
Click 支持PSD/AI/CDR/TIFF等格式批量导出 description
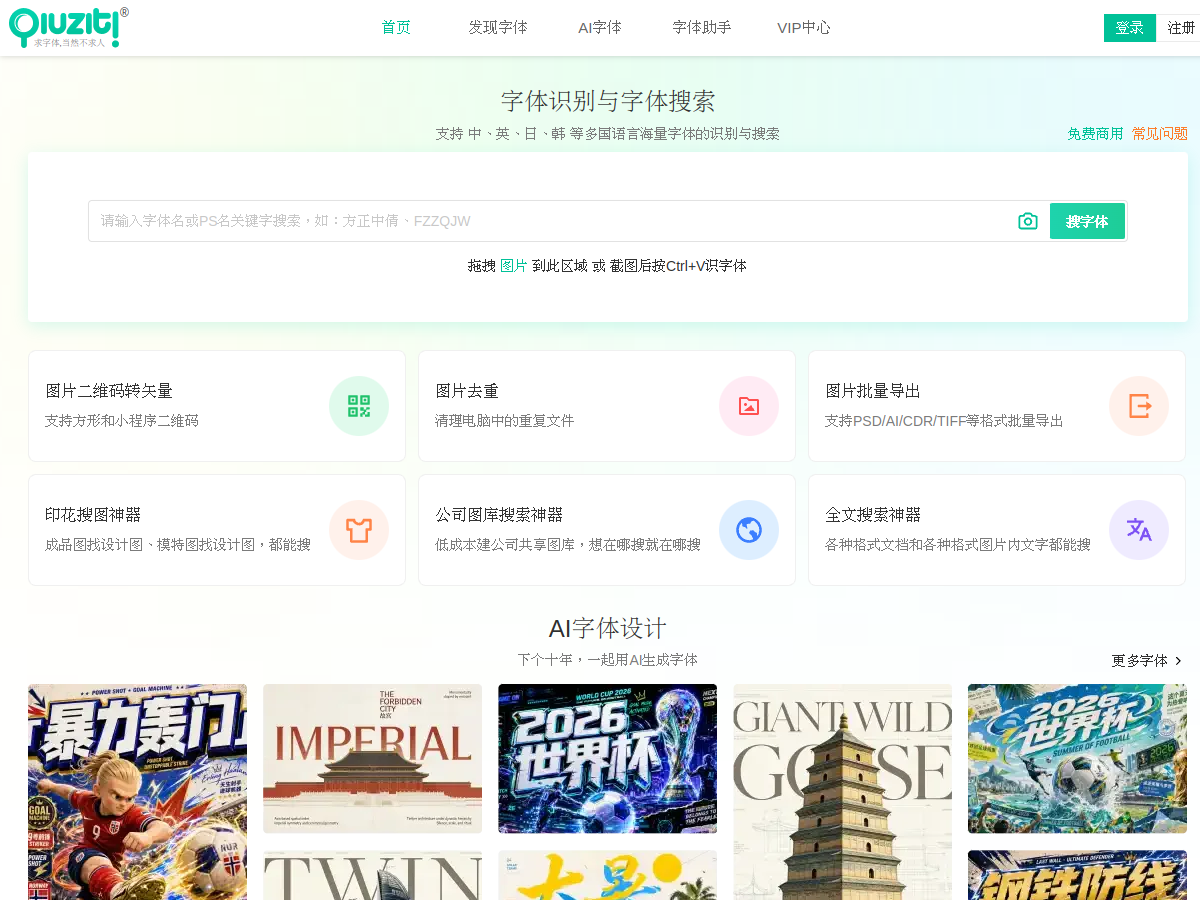tap(944, 421)
